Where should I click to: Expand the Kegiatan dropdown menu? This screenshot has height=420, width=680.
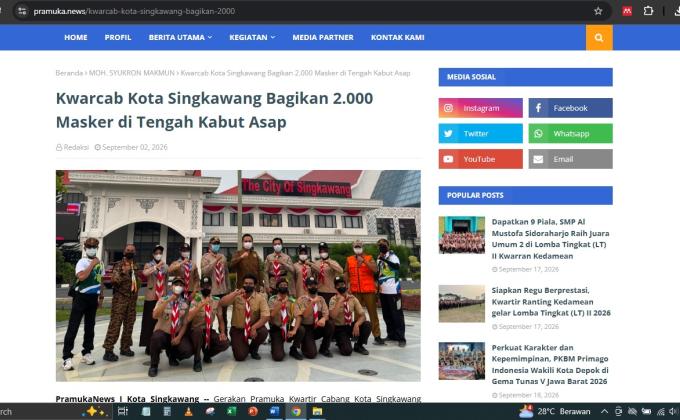click(252, 38)
